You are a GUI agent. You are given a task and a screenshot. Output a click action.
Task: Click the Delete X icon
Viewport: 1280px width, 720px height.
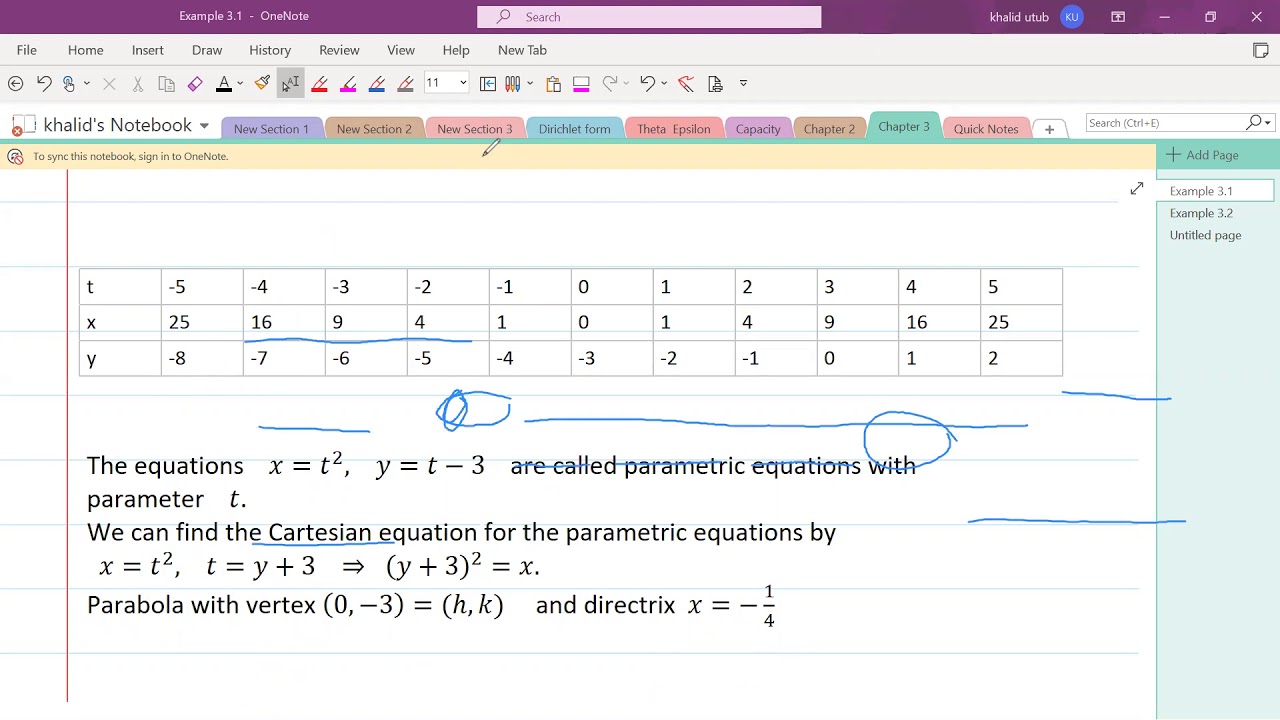[x=110, y=84]
